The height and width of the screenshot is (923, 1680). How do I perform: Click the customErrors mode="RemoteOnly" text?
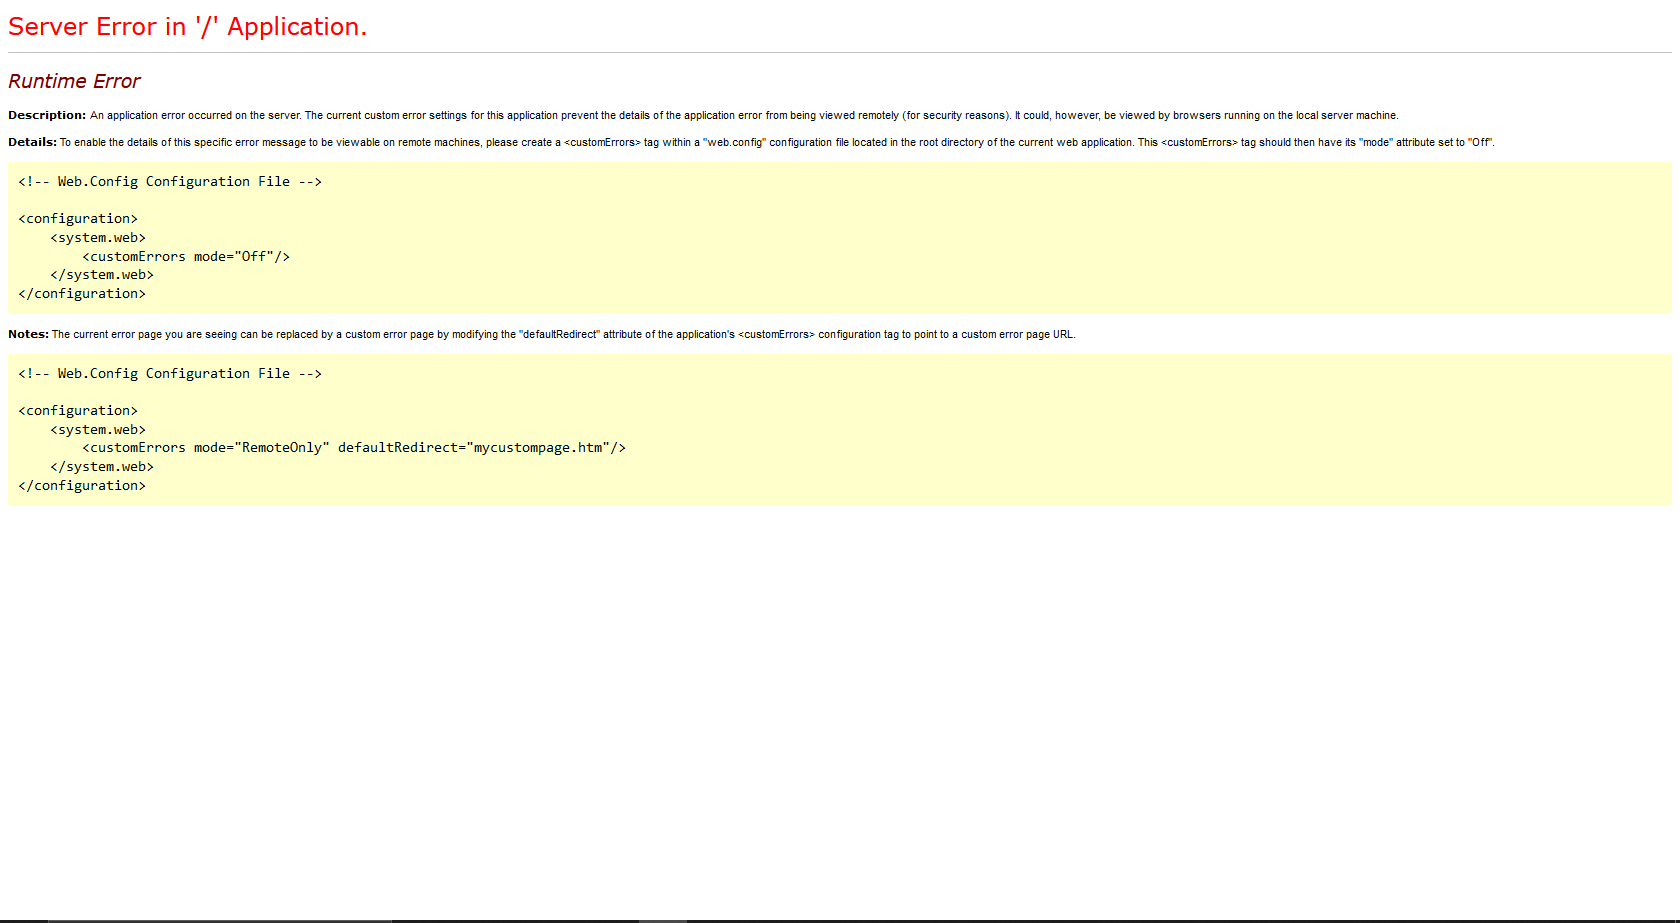coord(206,447)
